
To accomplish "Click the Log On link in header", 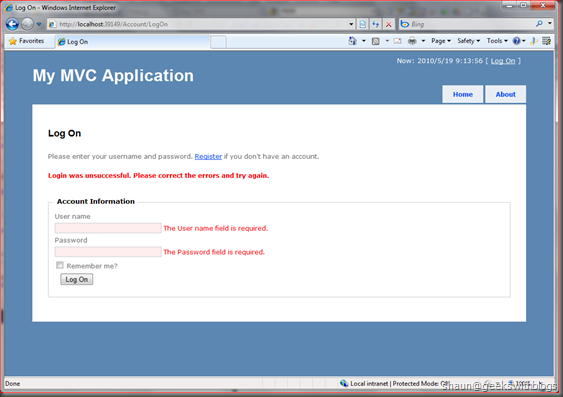I will [503, 61].
